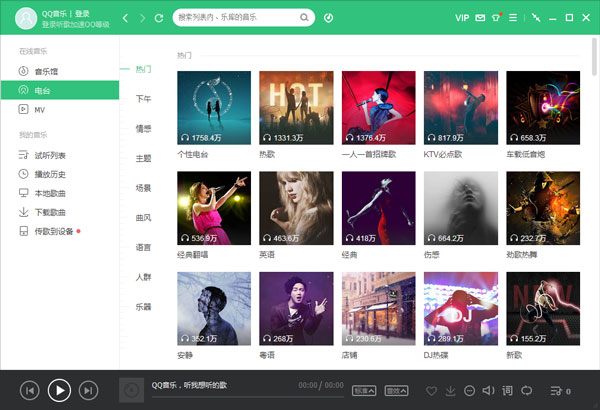
Task: Start playback with the play button
Action: coord(59,390)
